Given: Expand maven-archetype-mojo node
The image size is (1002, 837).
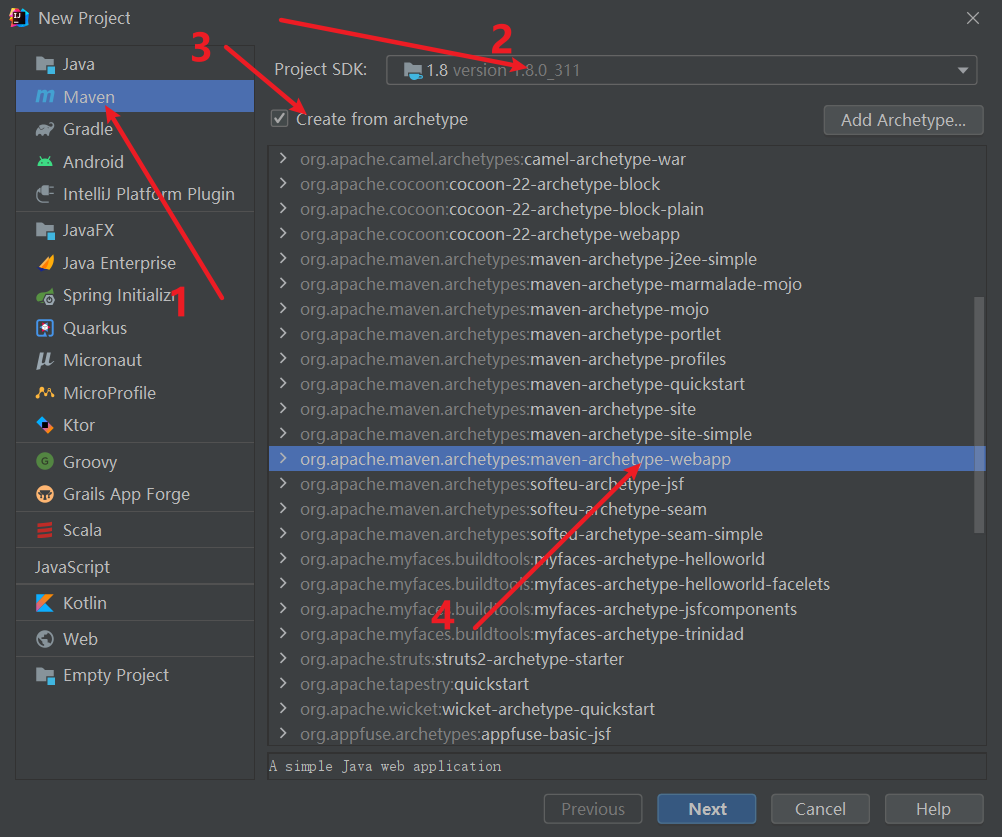Looking at the screenshot, I should pyautogui.click(x=283, y=309).
